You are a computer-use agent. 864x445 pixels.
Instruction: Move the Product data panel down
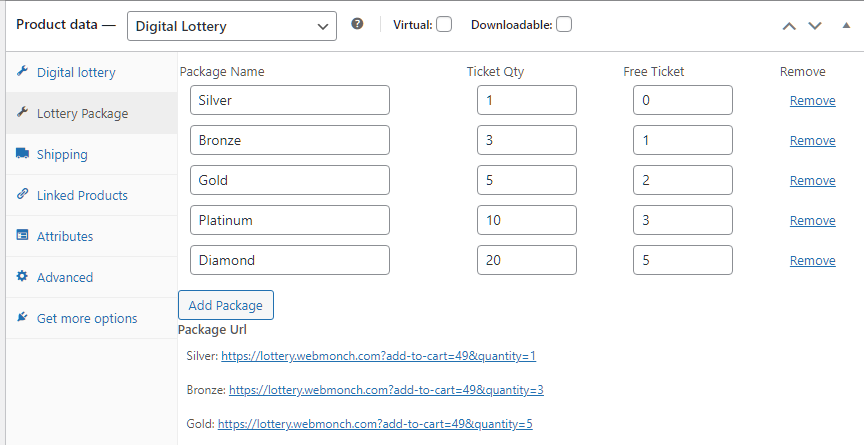click(x=815, y=25)
